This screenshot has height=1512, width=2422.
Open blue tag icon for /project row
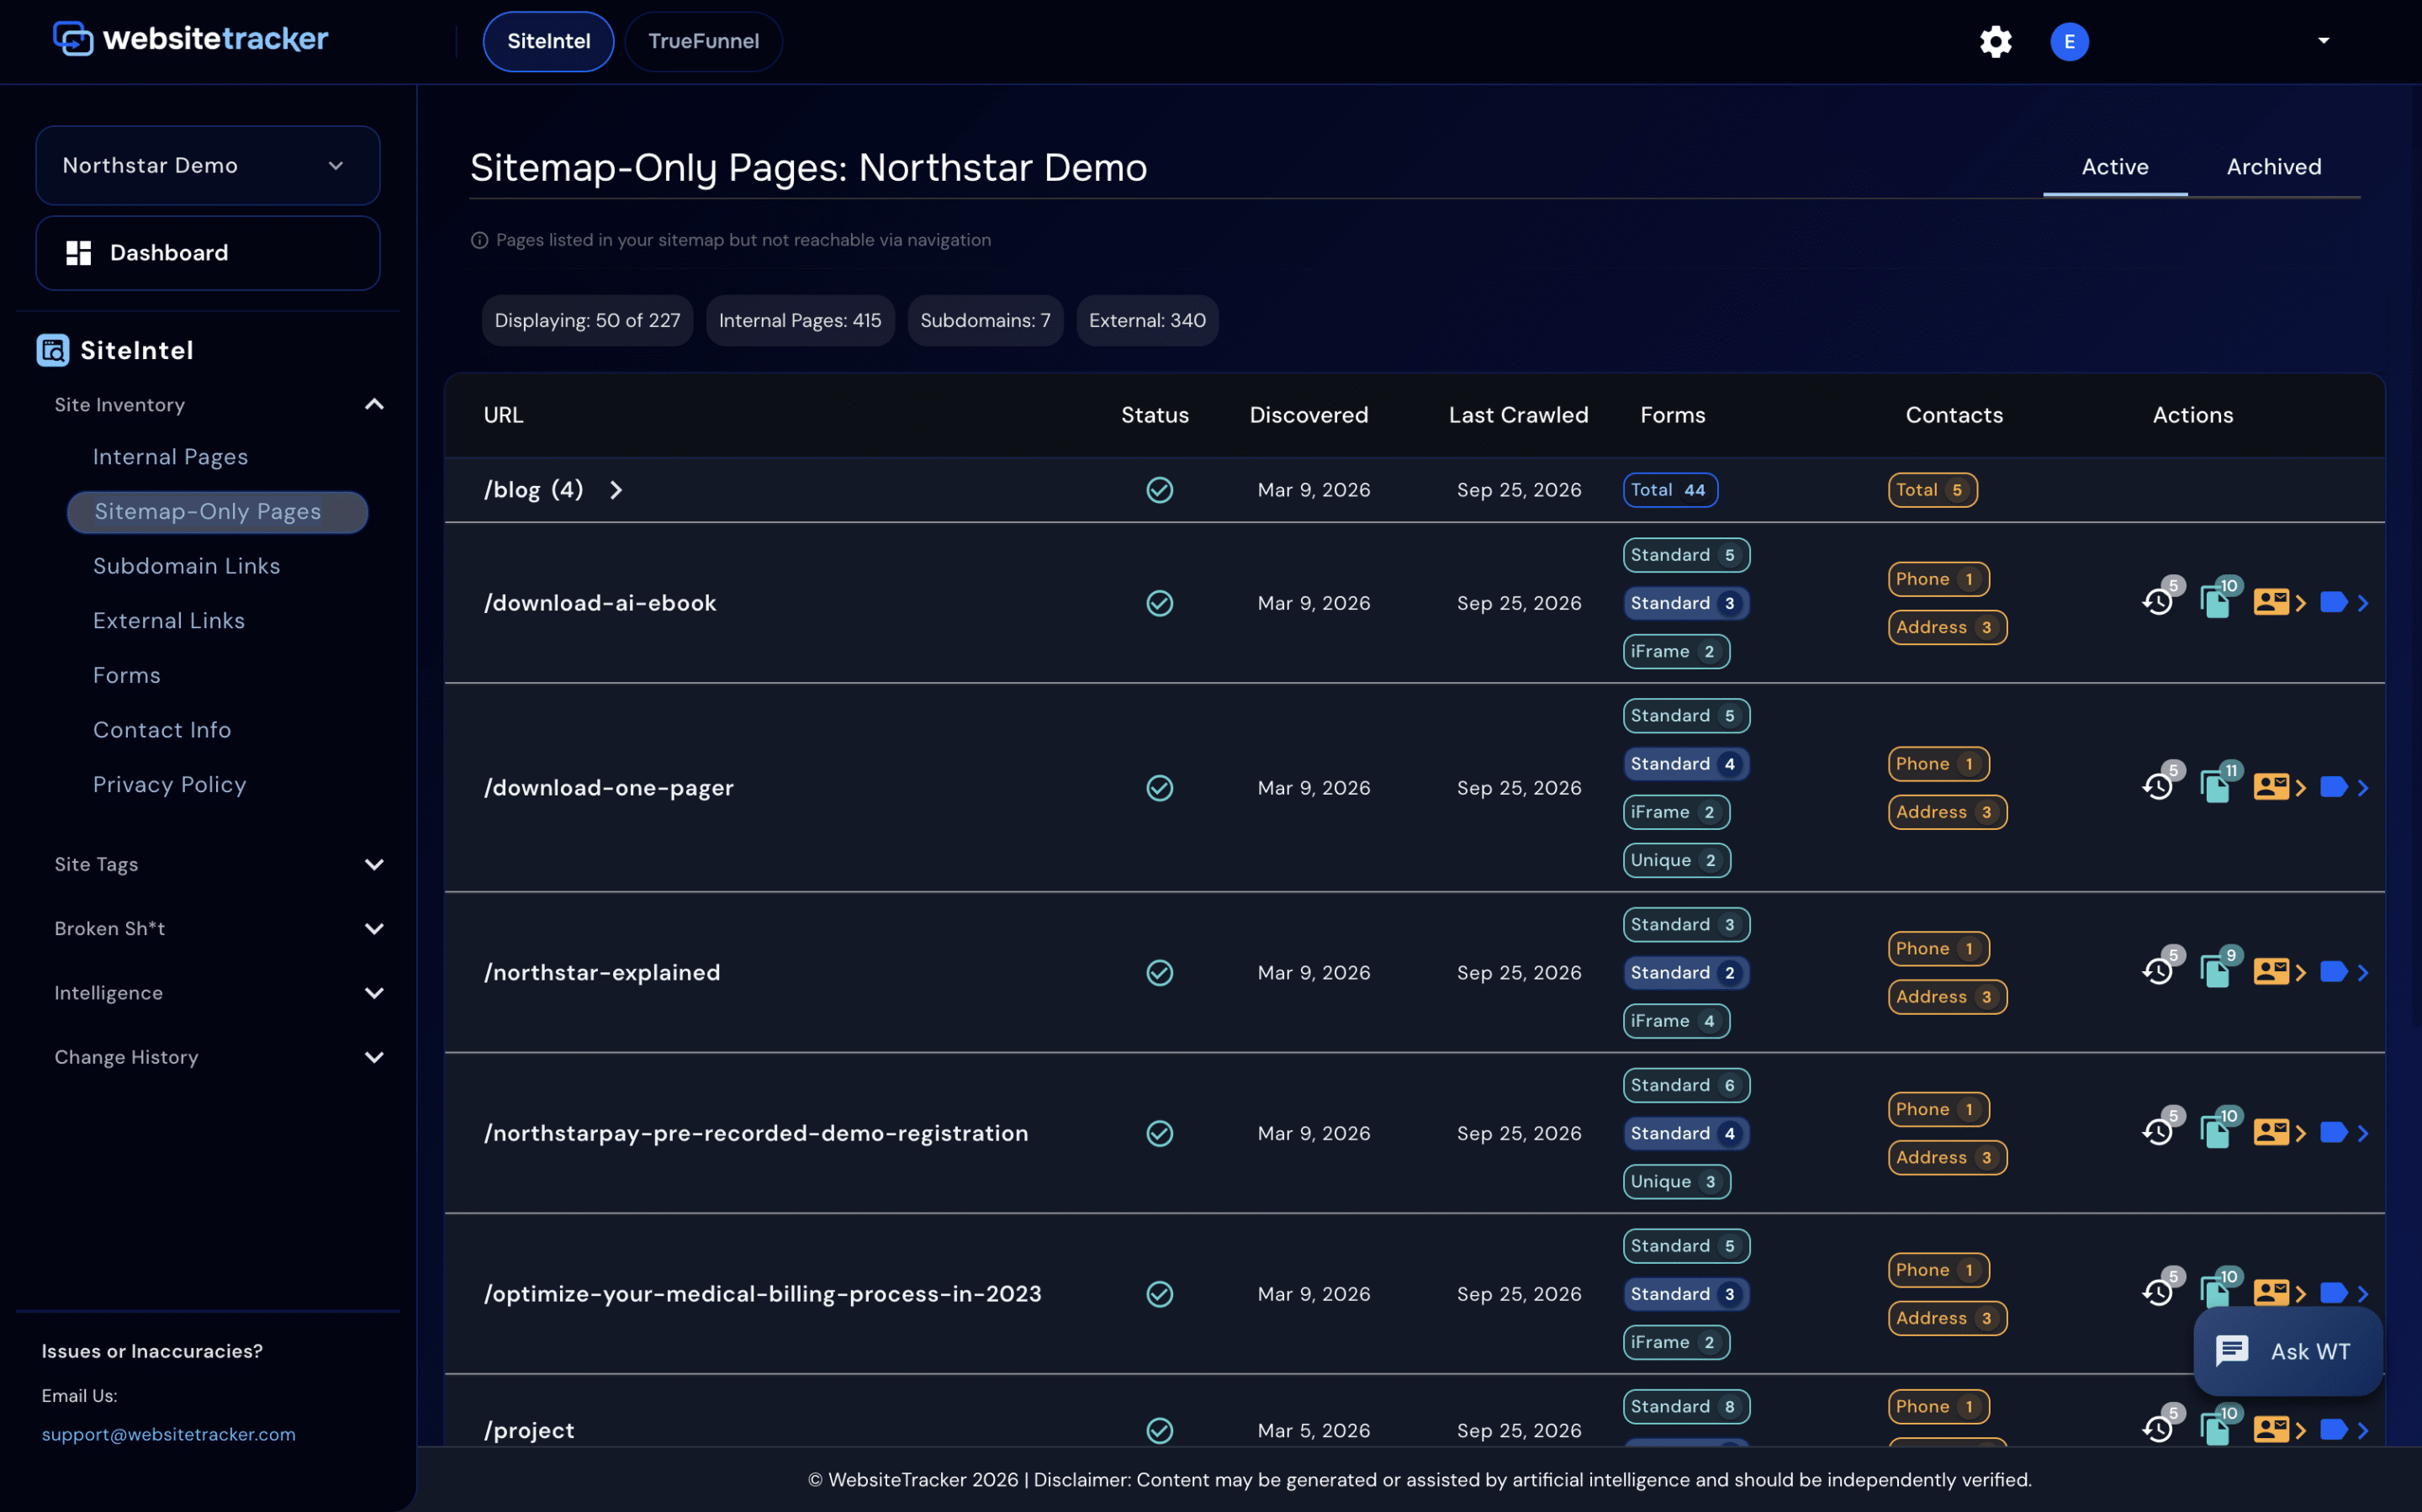[x=2333, y=1429]
